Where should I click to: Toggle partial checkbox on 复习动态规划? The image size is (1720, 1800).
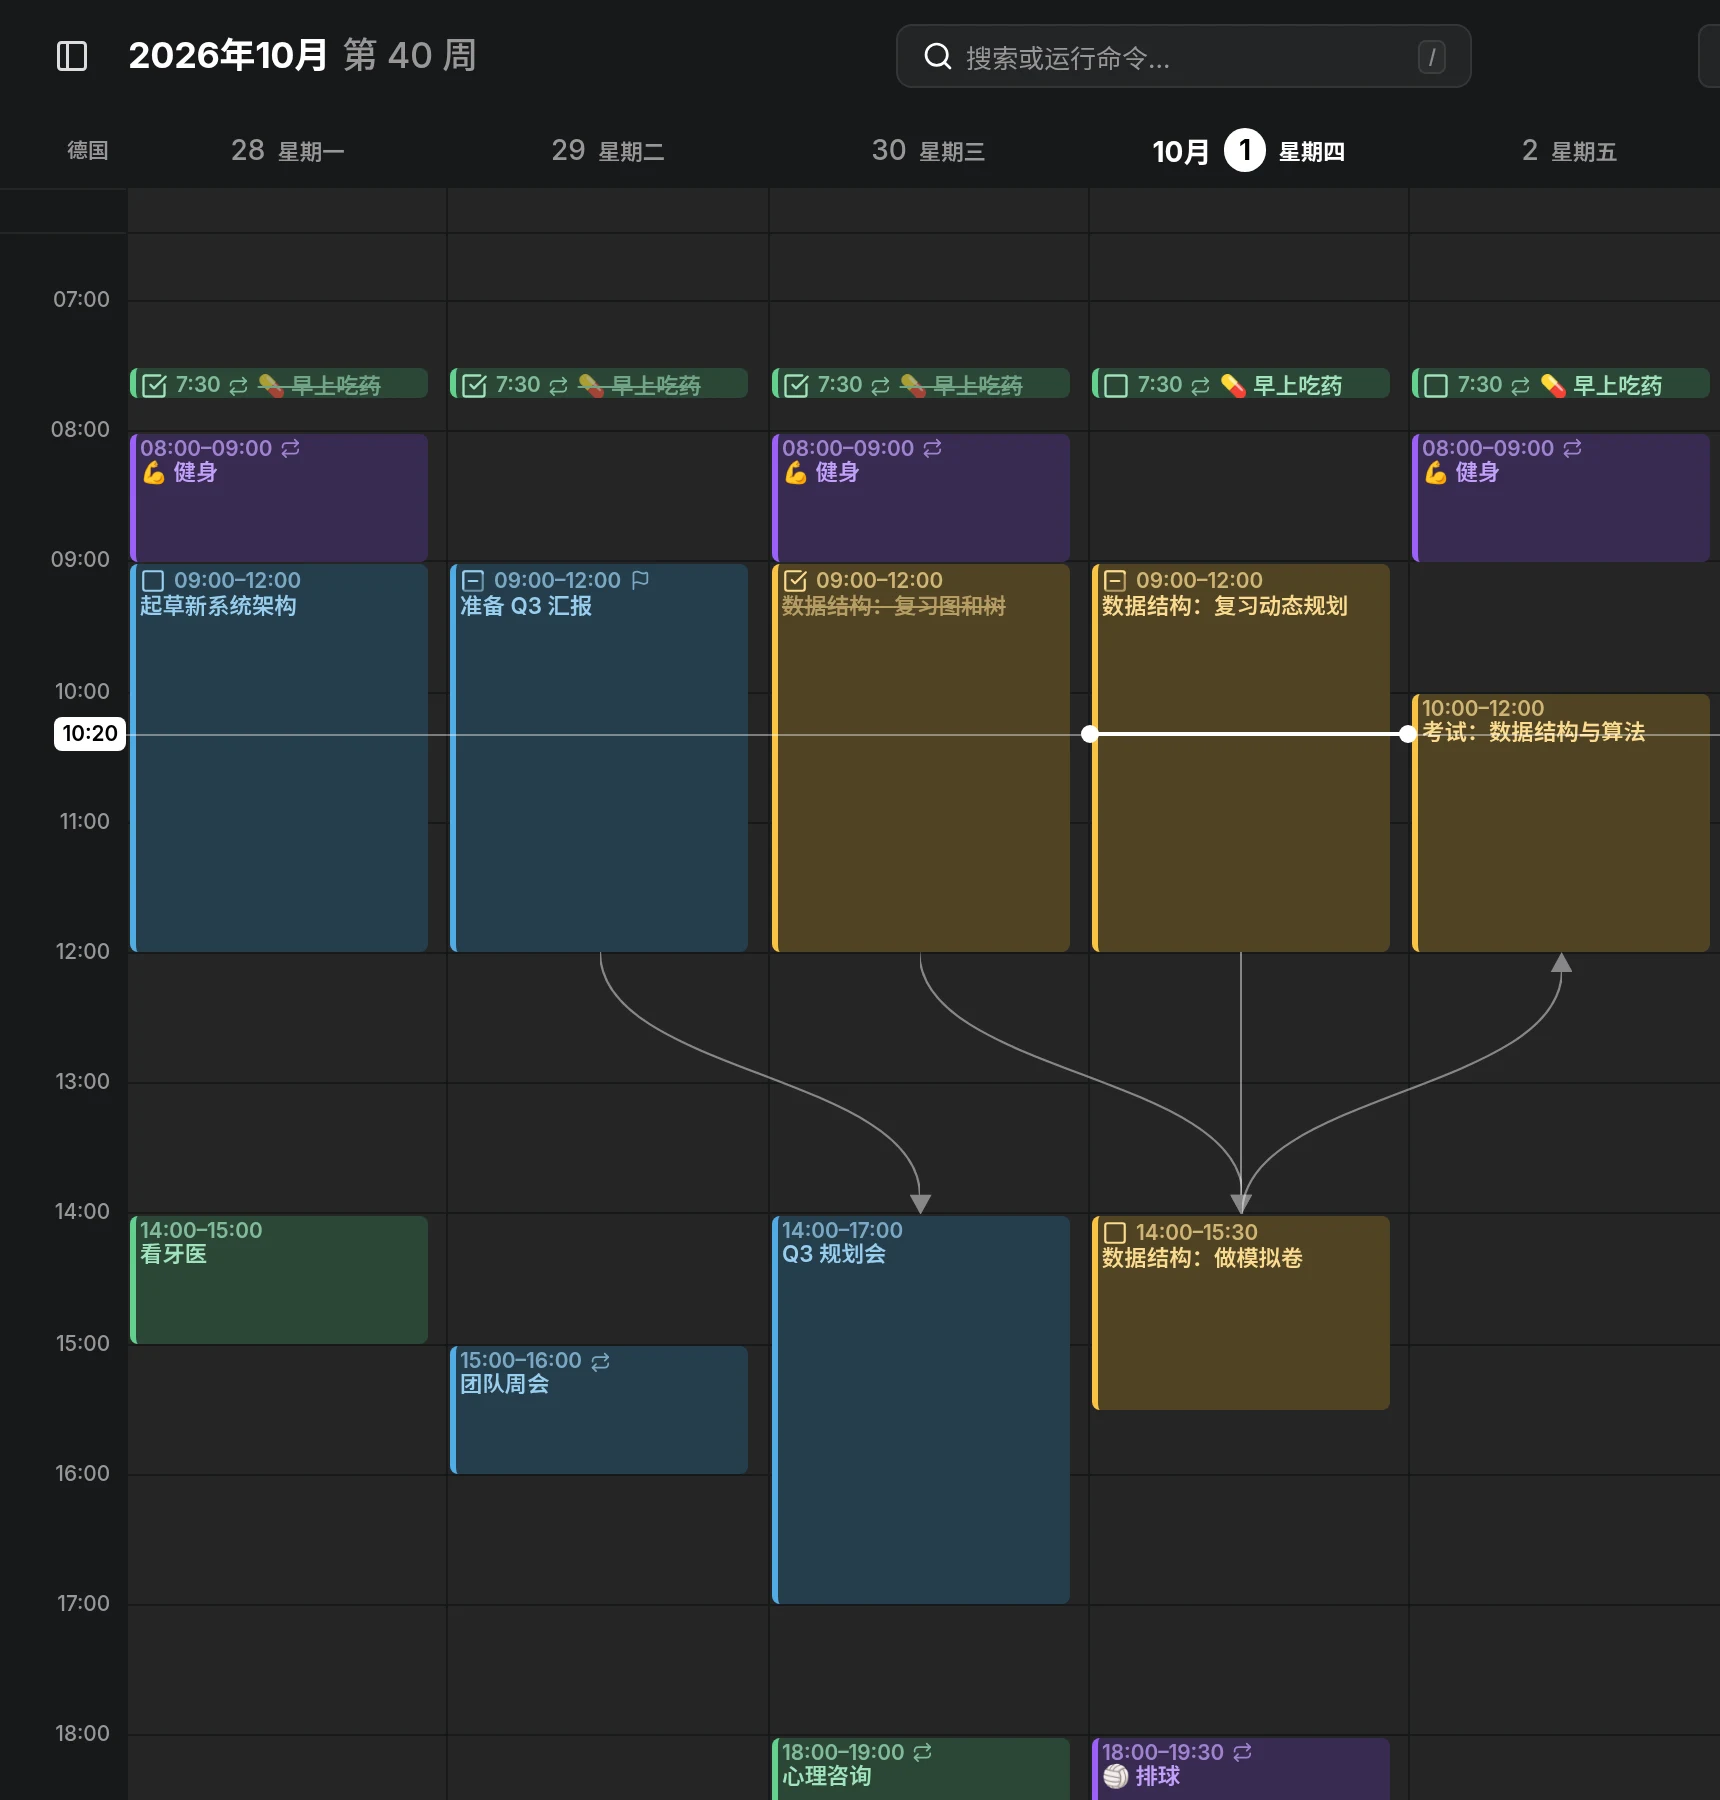(1115, 581)
